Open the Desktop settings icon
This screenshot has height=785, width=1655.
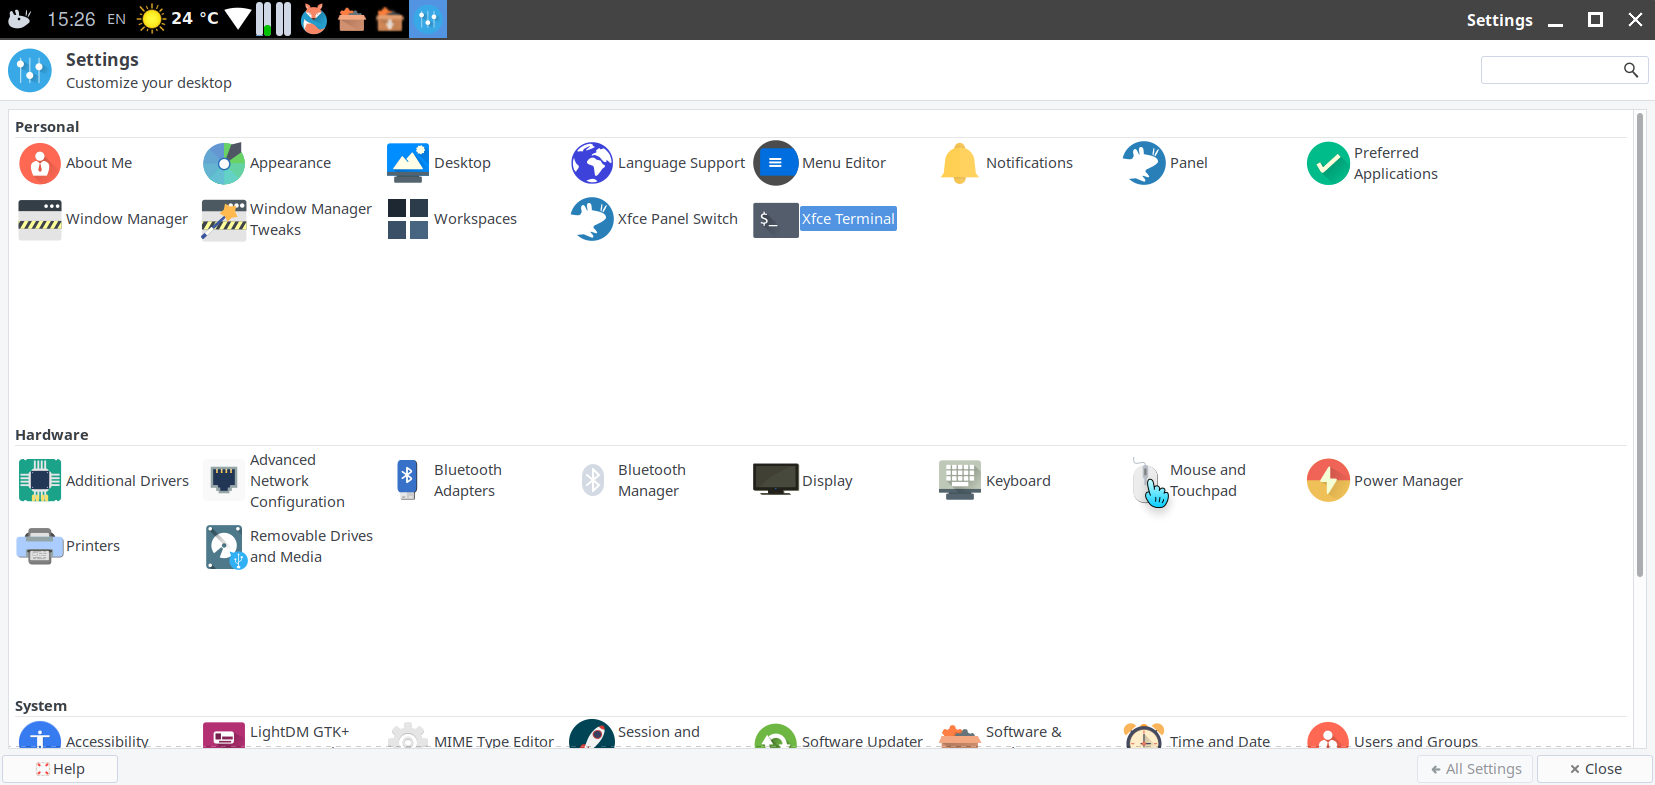click(408, 163)
